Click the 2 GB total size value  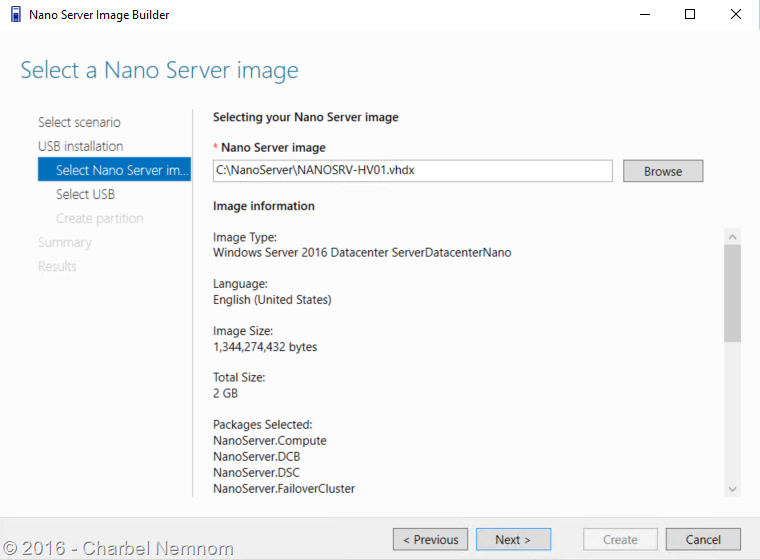pos(225,393)
